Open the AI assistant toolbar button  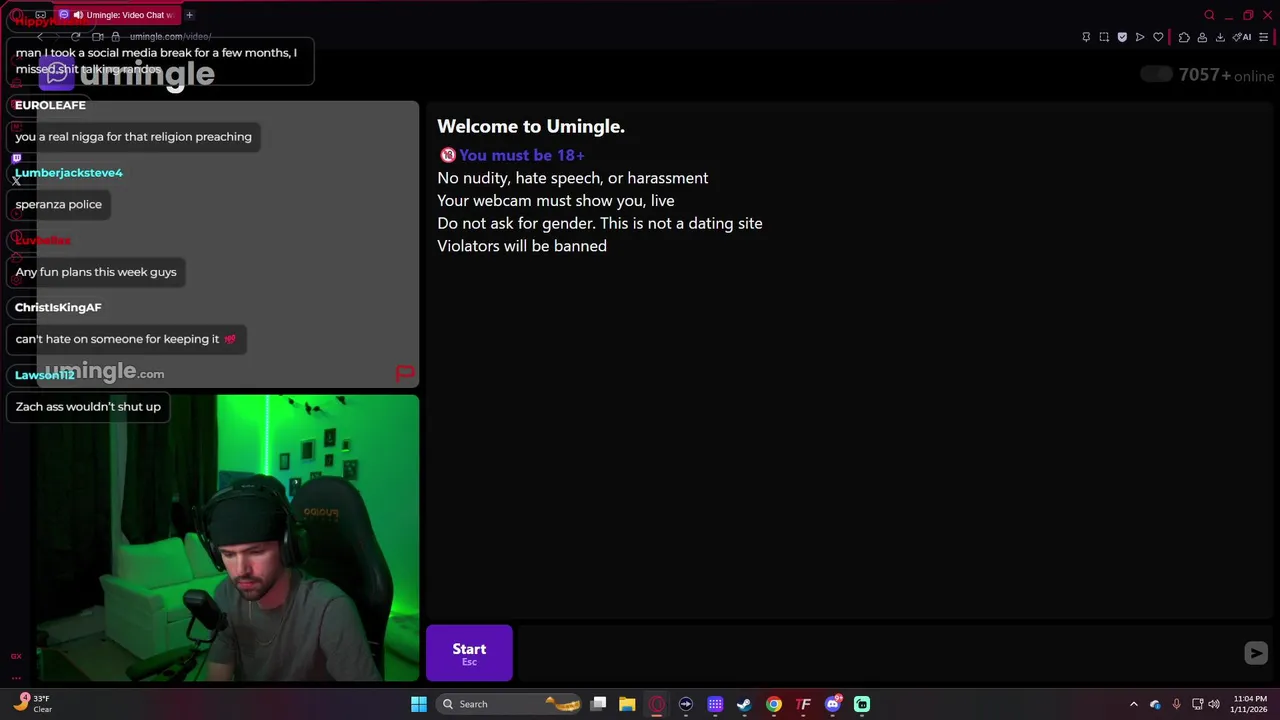coord(1242,37)
